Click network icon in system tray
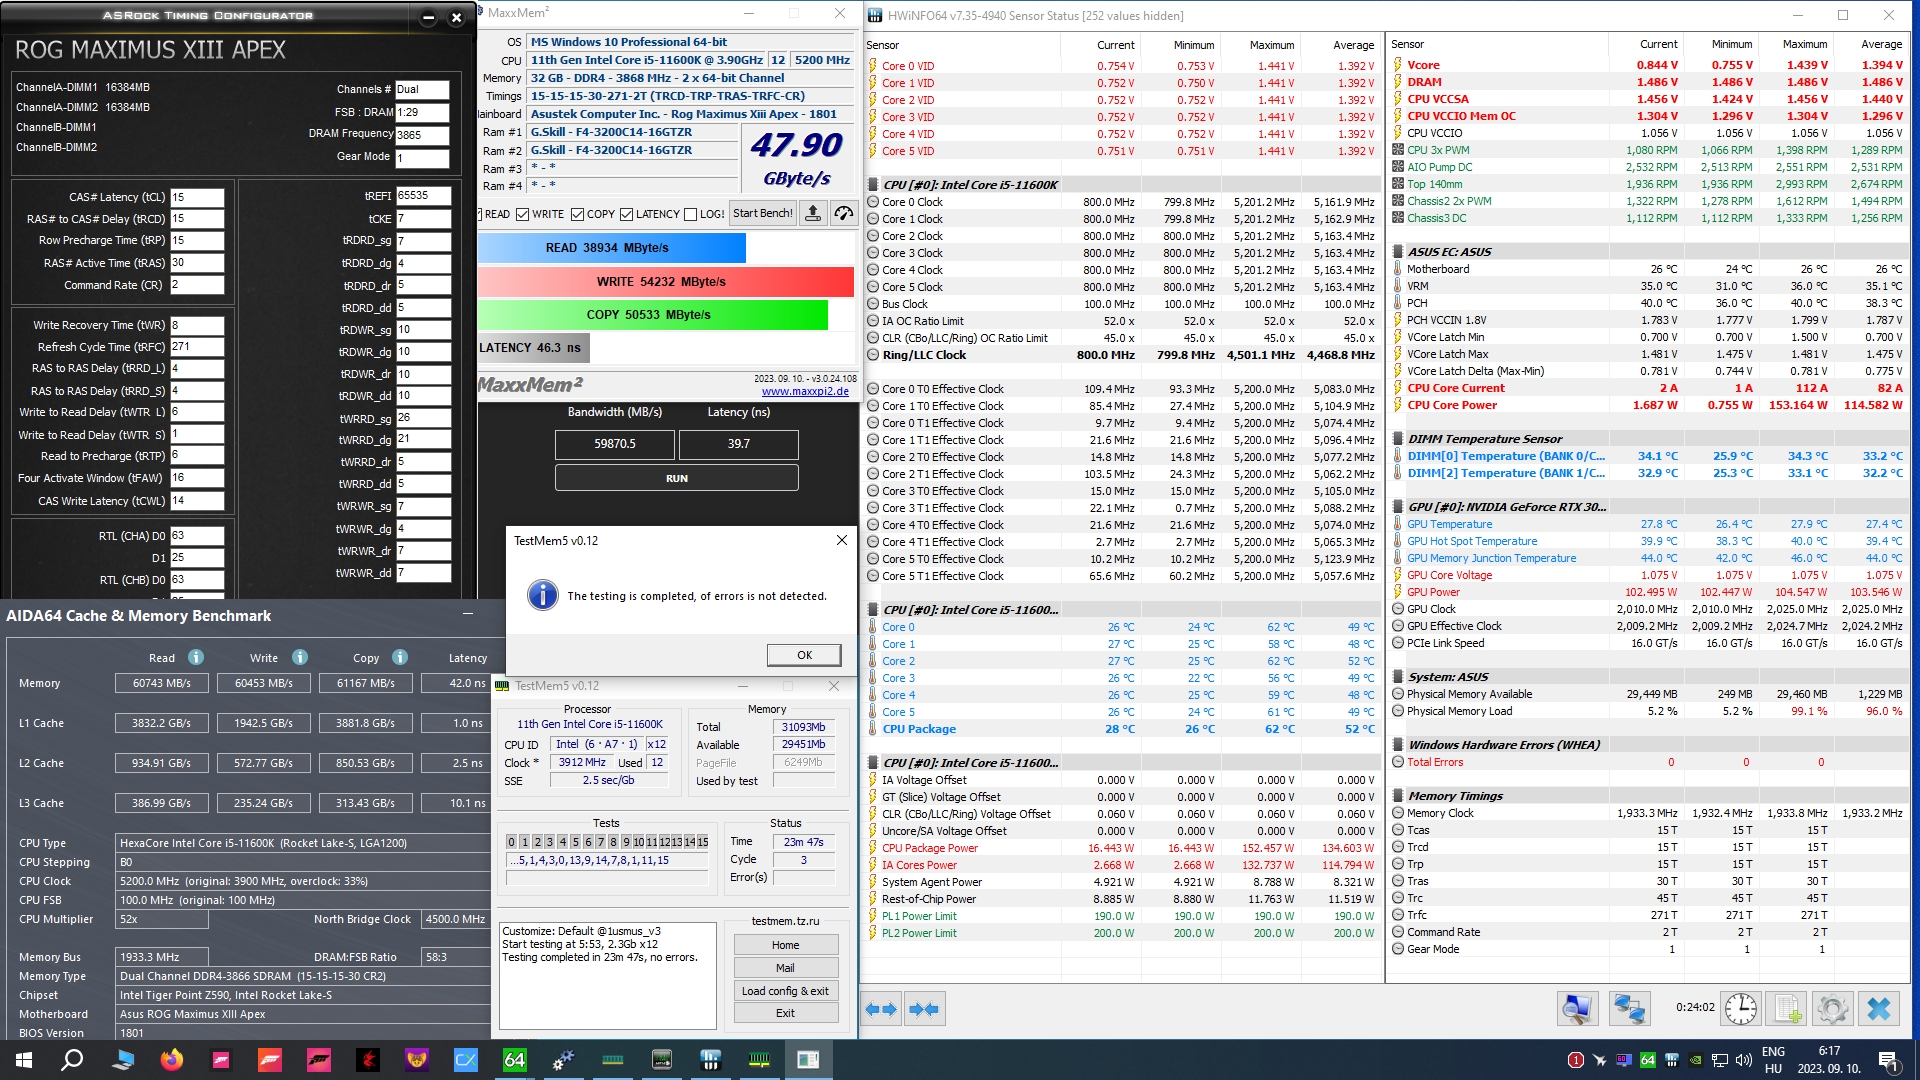 coord(1720,1060)
